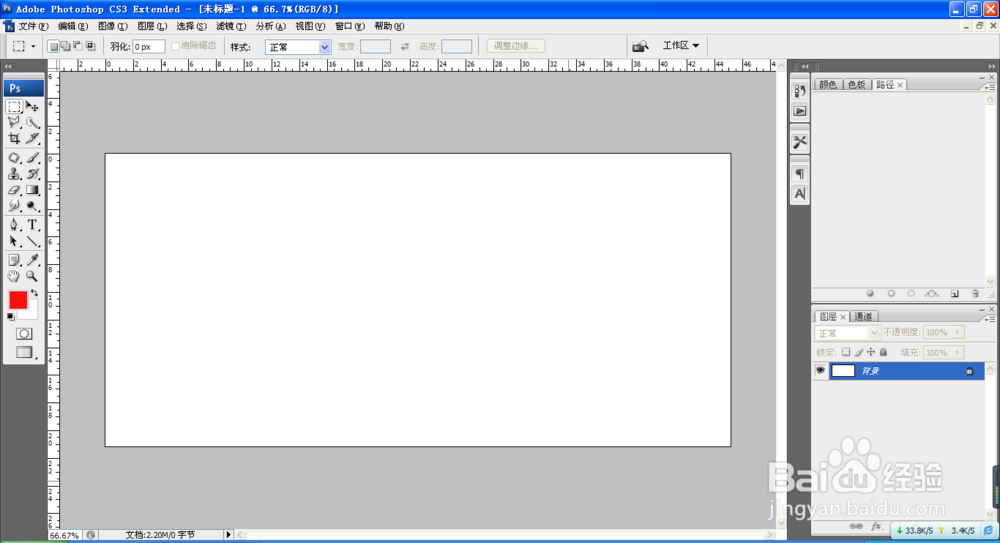Choose Add to Selection mode button
Viewport: 1000px width, 543px height.
[66, 46]
